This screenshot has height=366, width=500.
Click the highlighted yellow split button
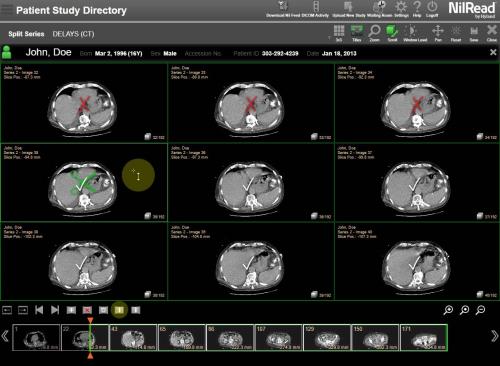[119, 310]
